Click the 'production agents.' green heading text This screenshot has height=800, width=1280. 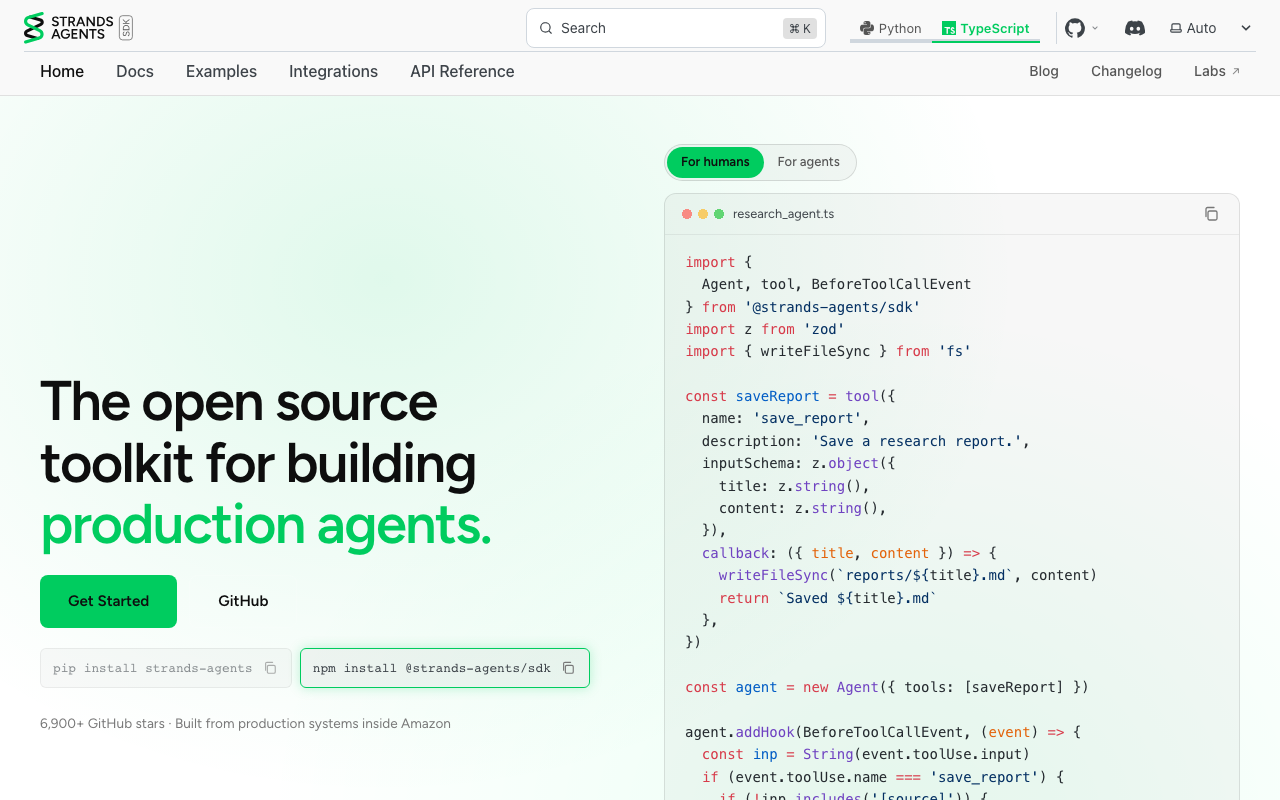click(266, 525)
